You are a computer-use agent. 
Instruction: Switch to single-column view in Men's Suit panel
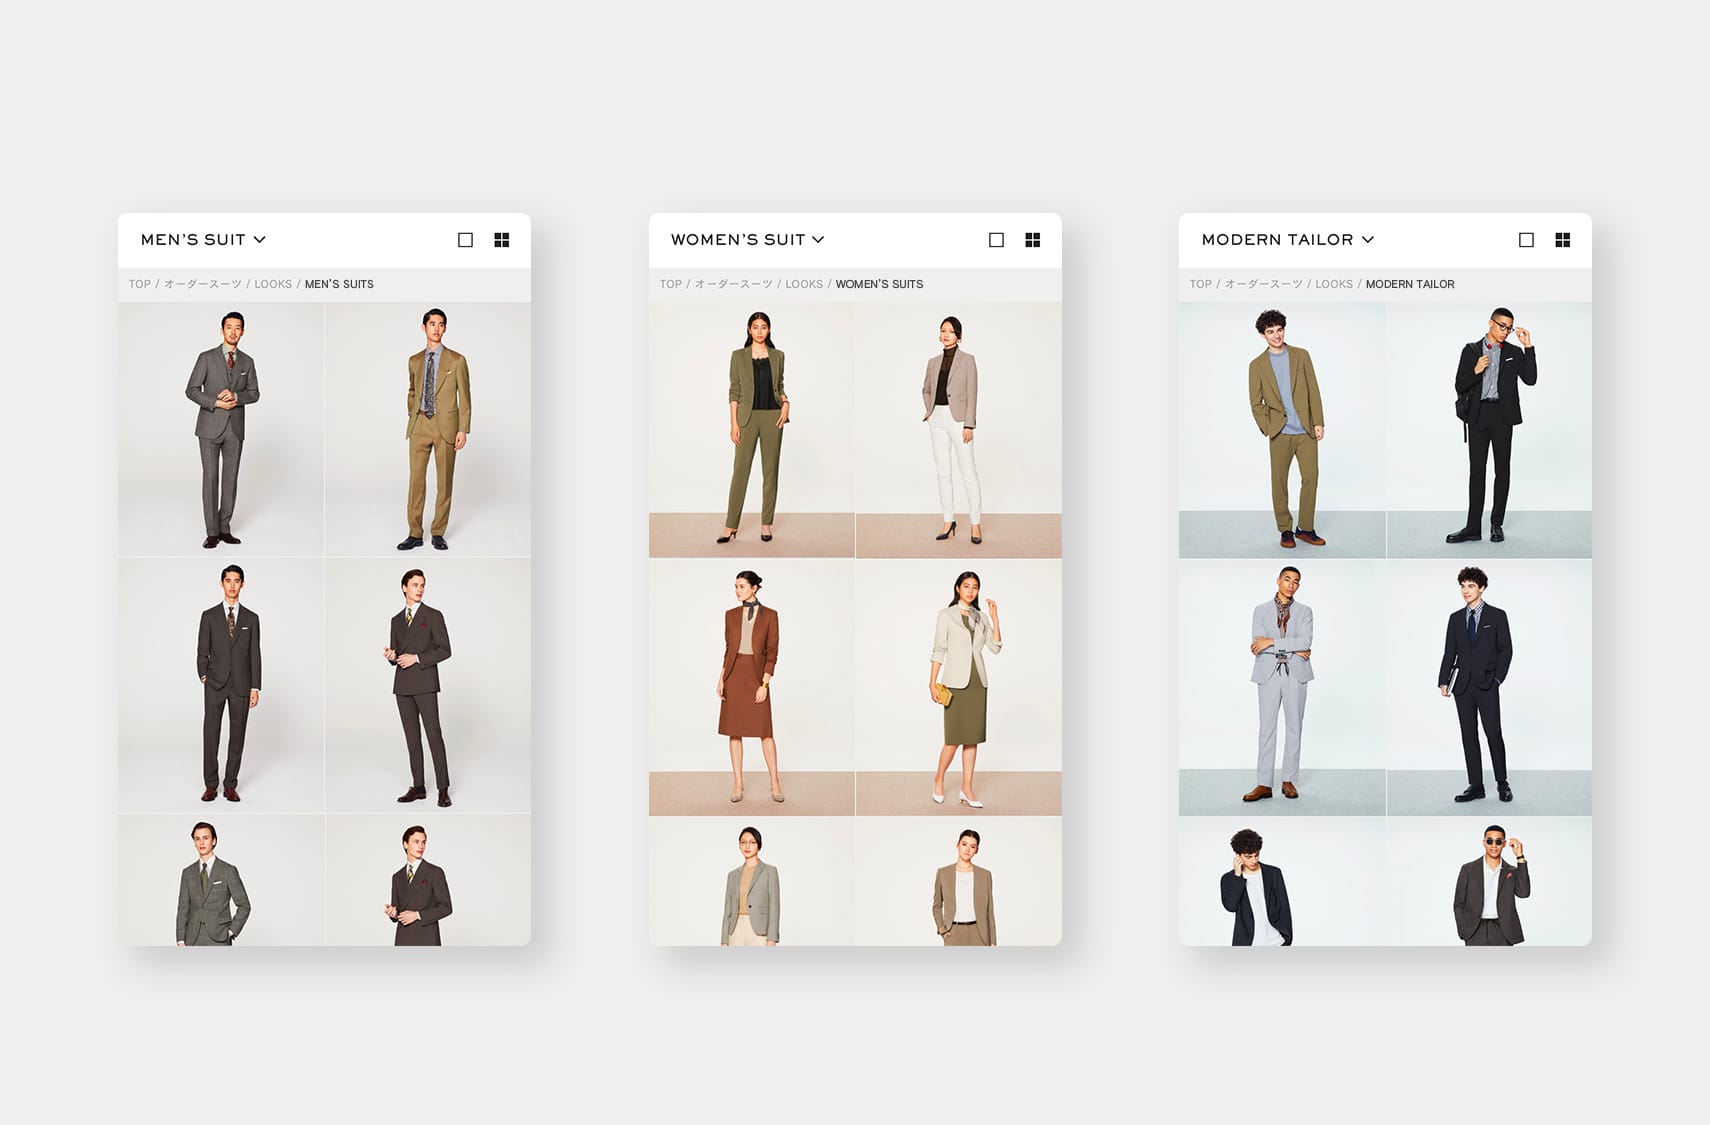465,240
